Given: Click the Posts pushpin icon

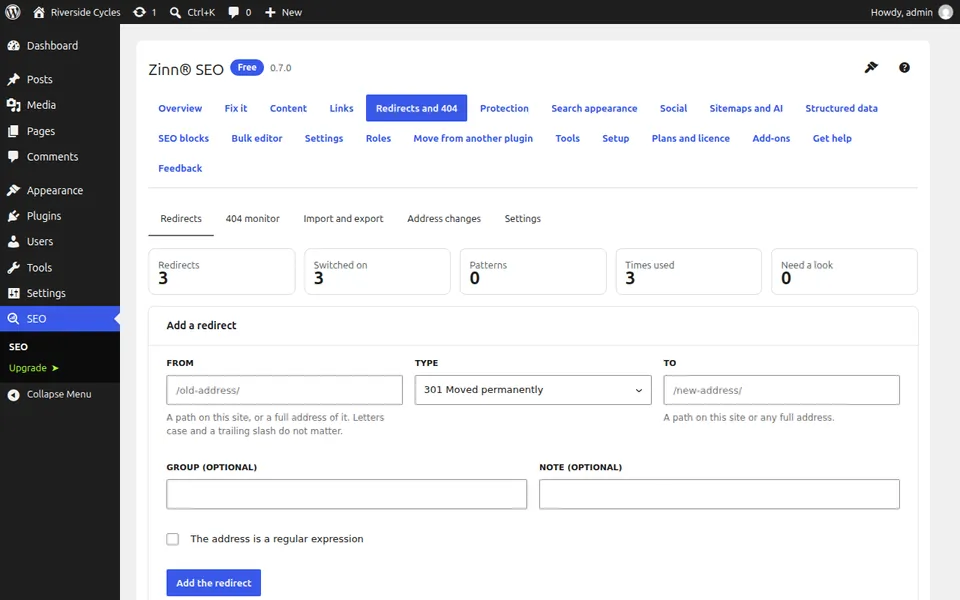Looking at the screenshot, I should [x=13, y=79].
